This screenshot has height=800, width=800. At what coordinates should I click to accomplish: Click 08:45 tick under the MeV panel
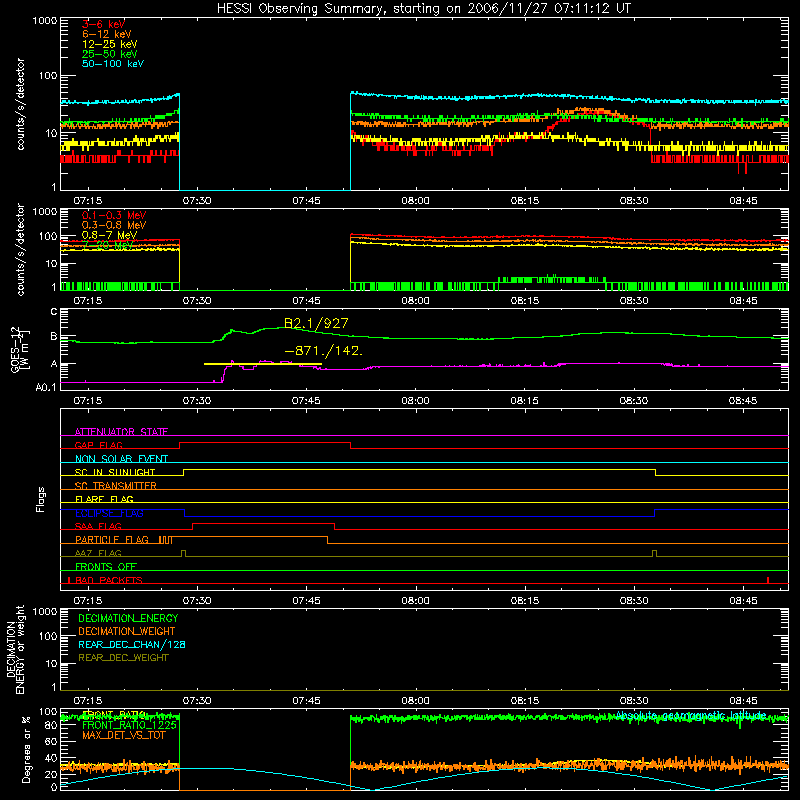tap(743, 301)
